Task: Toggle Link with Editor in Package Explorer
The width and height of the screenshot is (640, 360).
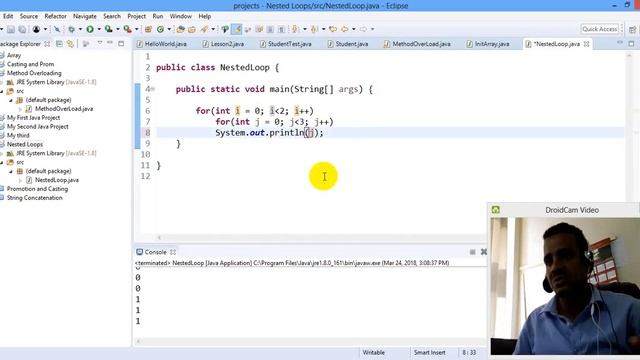Action: tap(71, 44)
